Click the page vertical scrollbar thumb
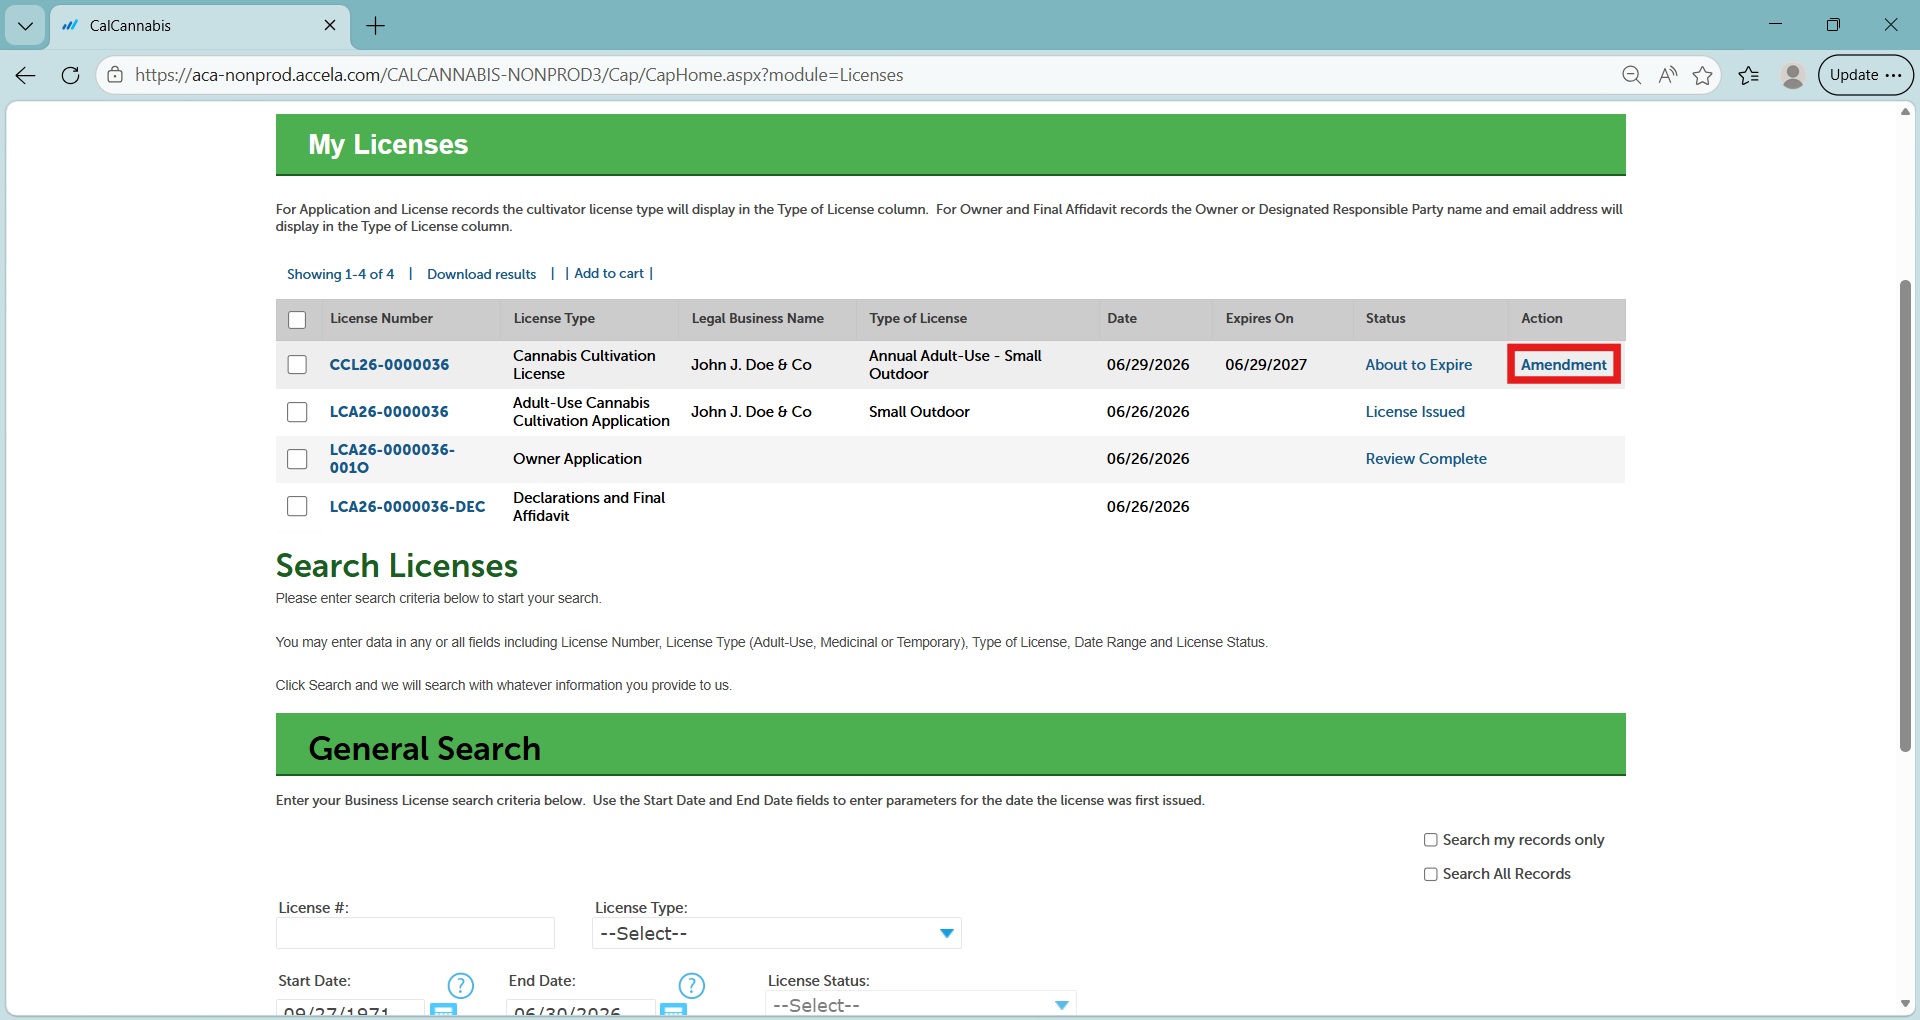 click(x=1905, y=515)
